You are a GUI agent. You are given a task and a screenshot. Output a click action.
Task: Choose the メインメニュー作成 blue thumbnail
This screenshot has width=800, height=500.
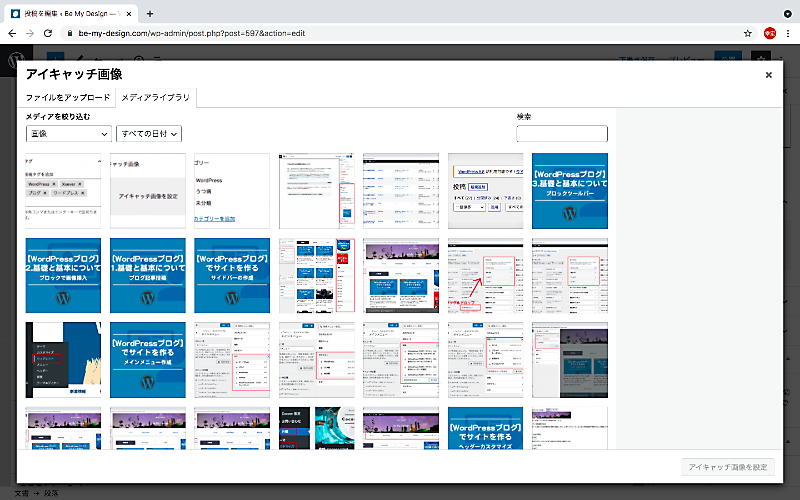tap(148, 359)
